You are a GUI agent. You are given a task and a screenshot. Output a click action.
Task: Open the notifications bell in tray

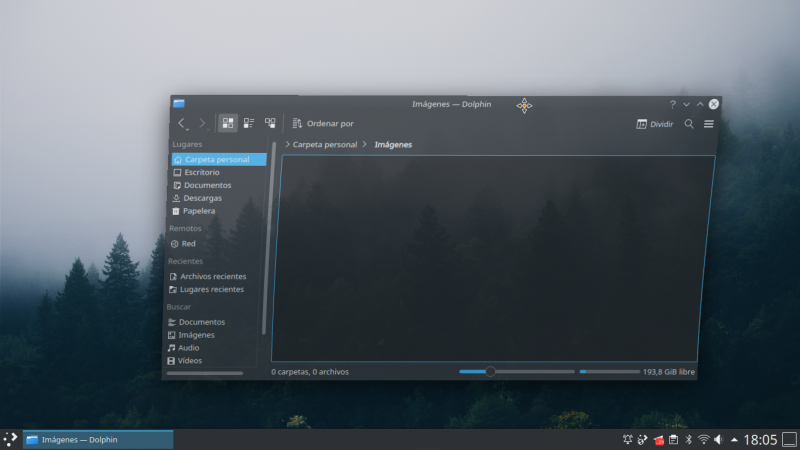628,440
